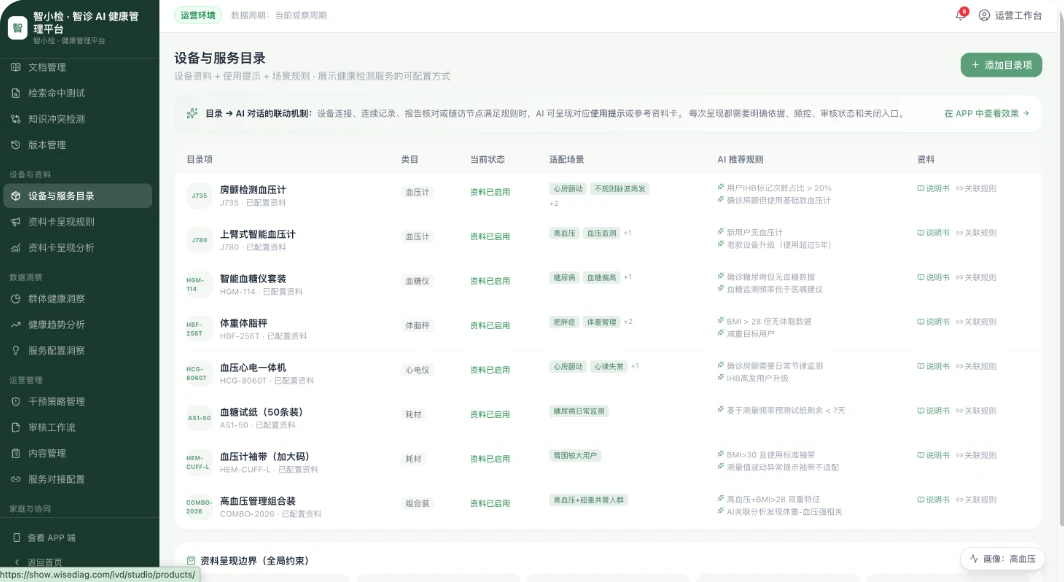This screenshot has width=1064, height=582.
Task: Click the 群体健康洞察 pie icon
Action: (16, 298)
